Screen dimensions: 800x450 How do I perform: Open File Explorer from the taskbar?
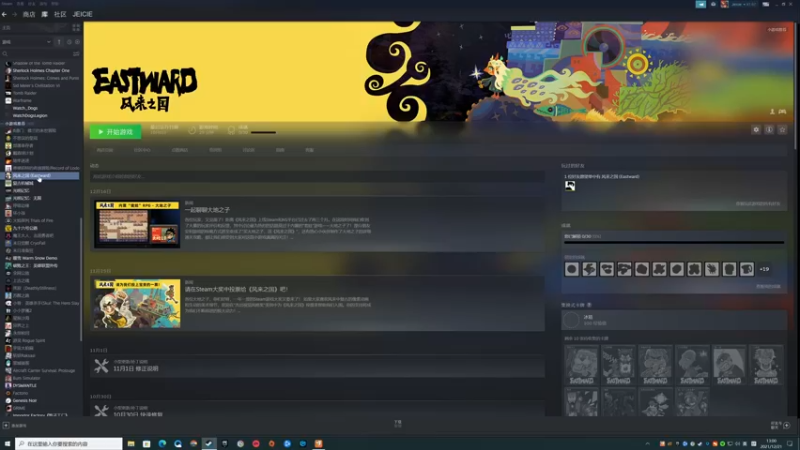131,444
